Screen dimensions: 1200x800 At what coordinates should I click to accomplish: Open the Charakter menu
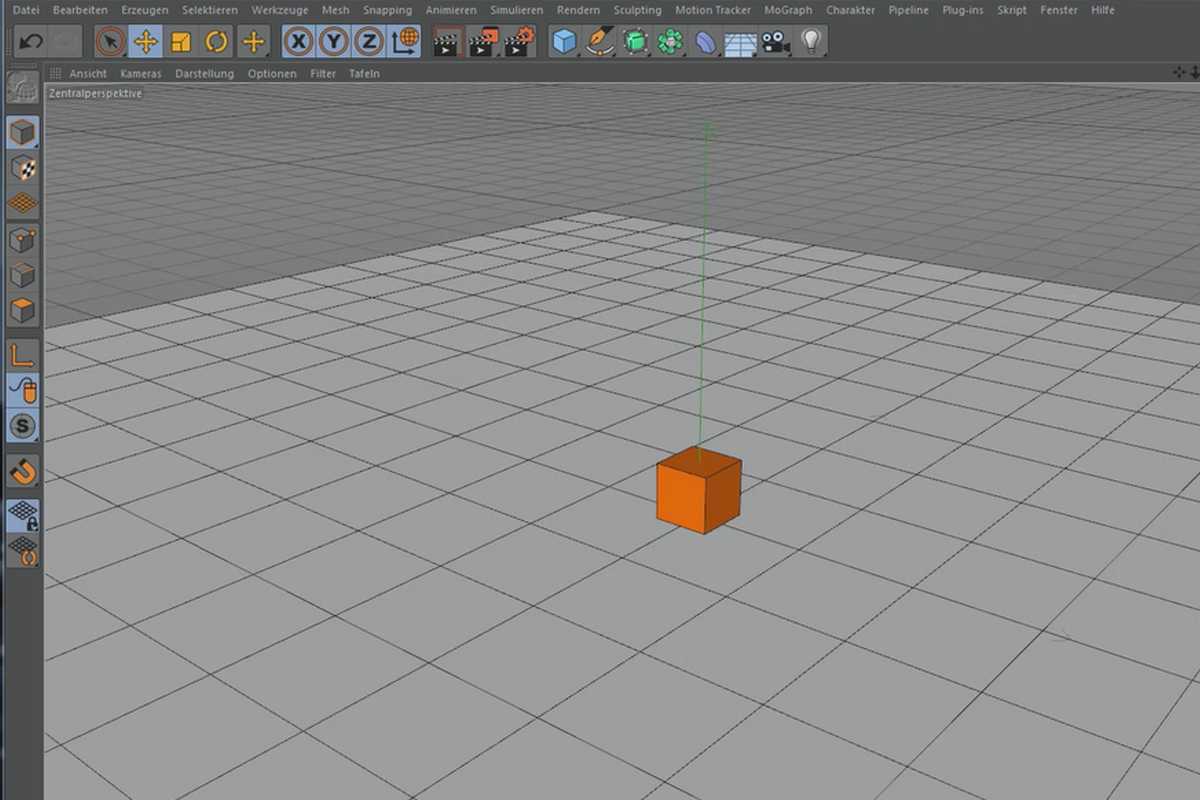pos(851,10)
